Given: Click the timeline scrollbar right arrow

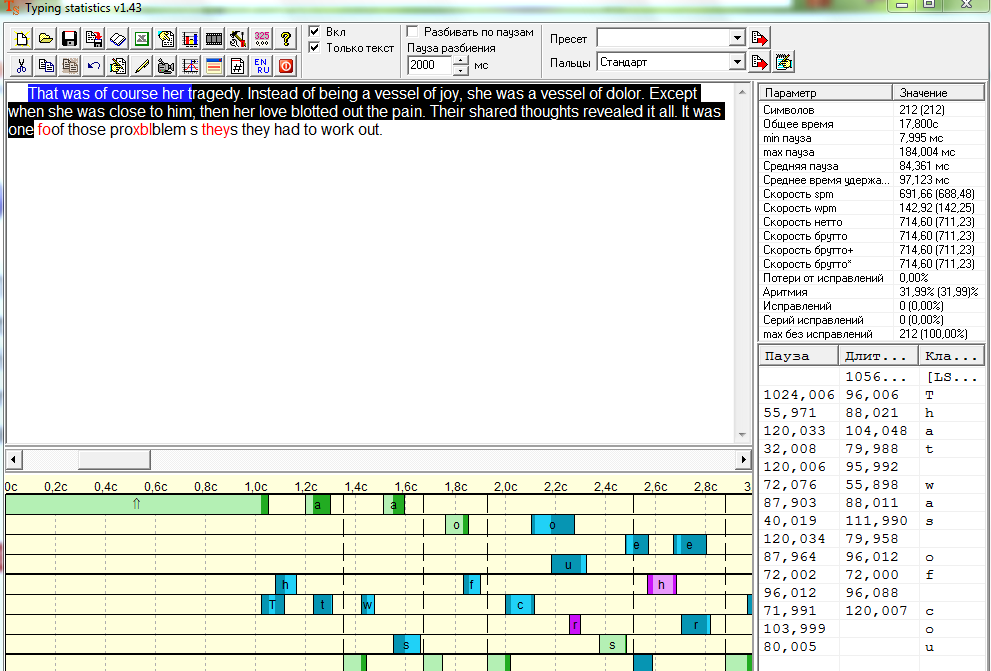Looking at the screenshot, I should [744, 459].
